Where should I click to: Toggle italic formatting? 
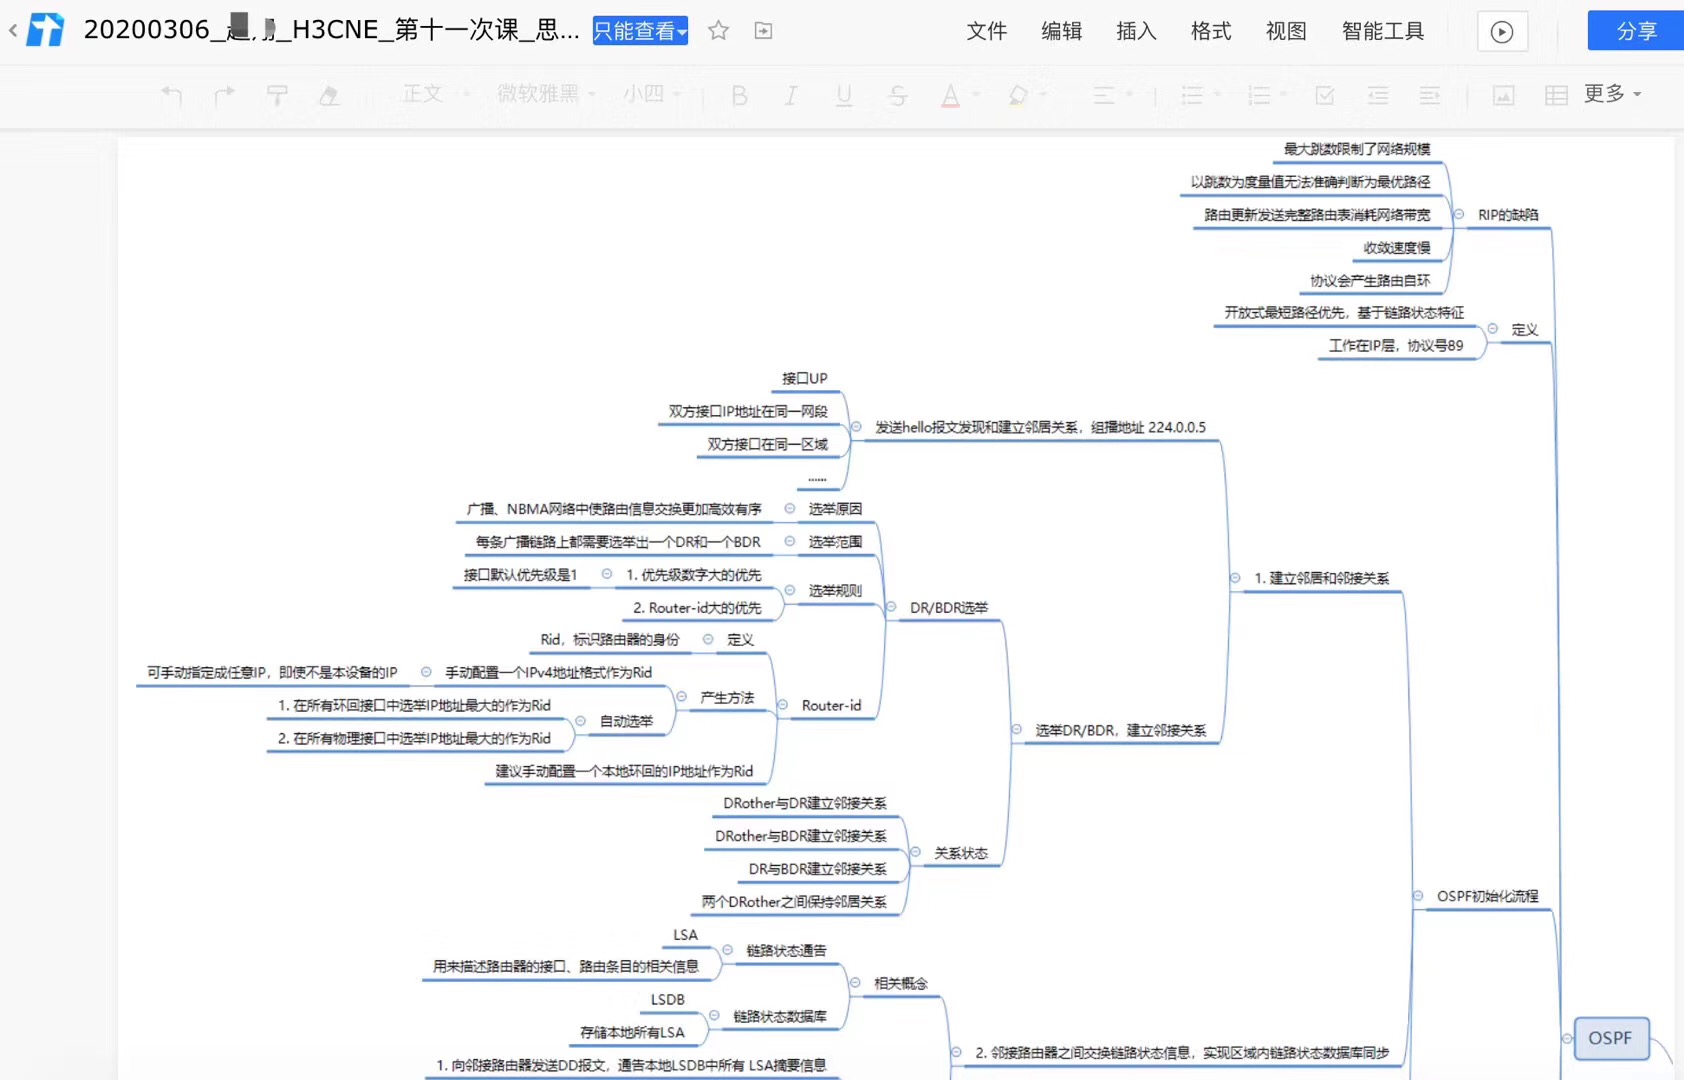(791, 95)
